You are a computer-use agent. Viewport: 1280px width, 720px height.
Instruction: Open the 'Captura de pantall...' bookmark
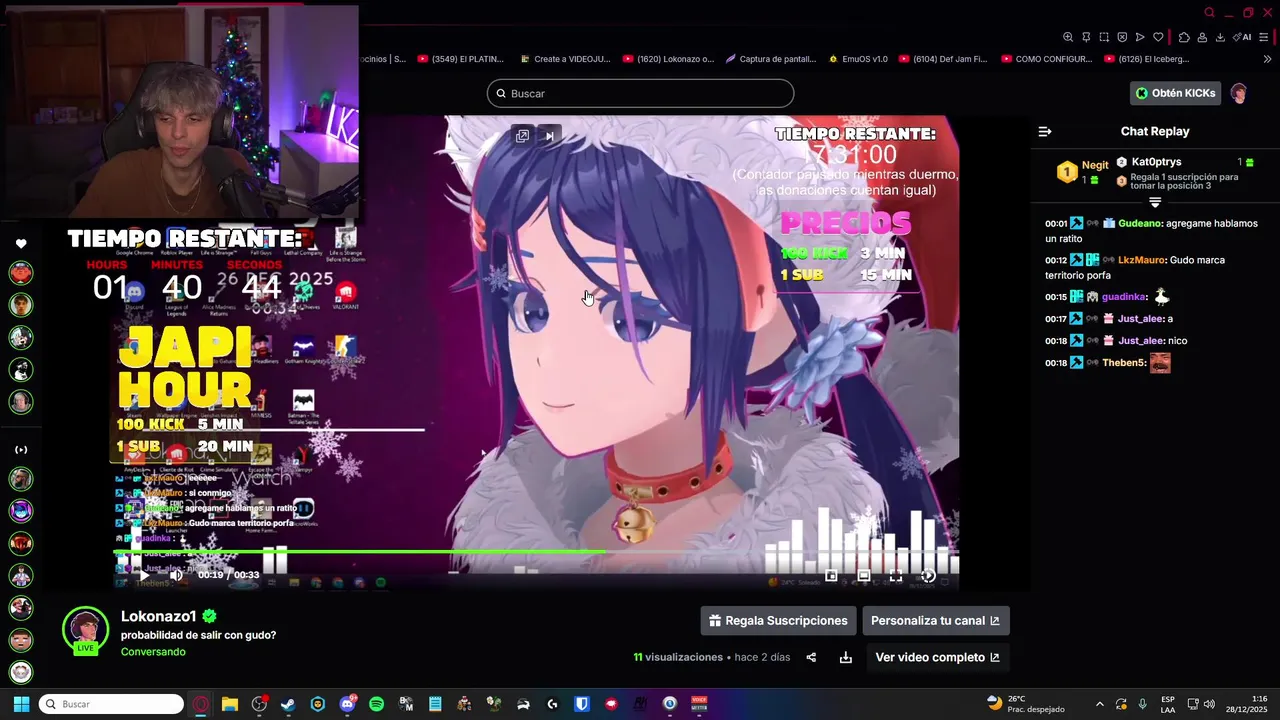click(x=771, y=59)
